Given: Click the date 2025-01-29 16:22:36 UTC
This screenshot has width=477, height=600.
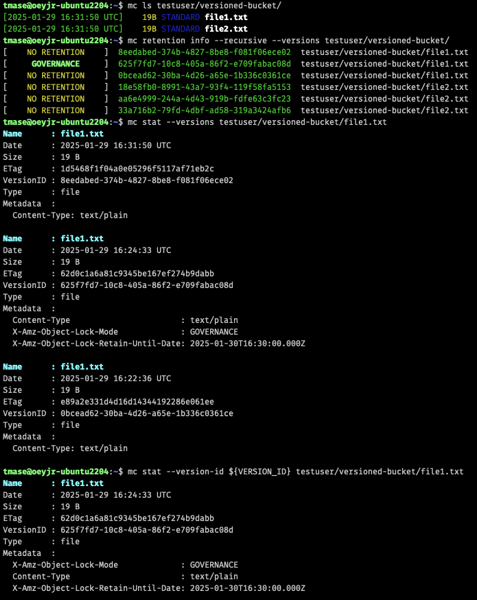Looking at the screenshot, I should coord(116,378).
